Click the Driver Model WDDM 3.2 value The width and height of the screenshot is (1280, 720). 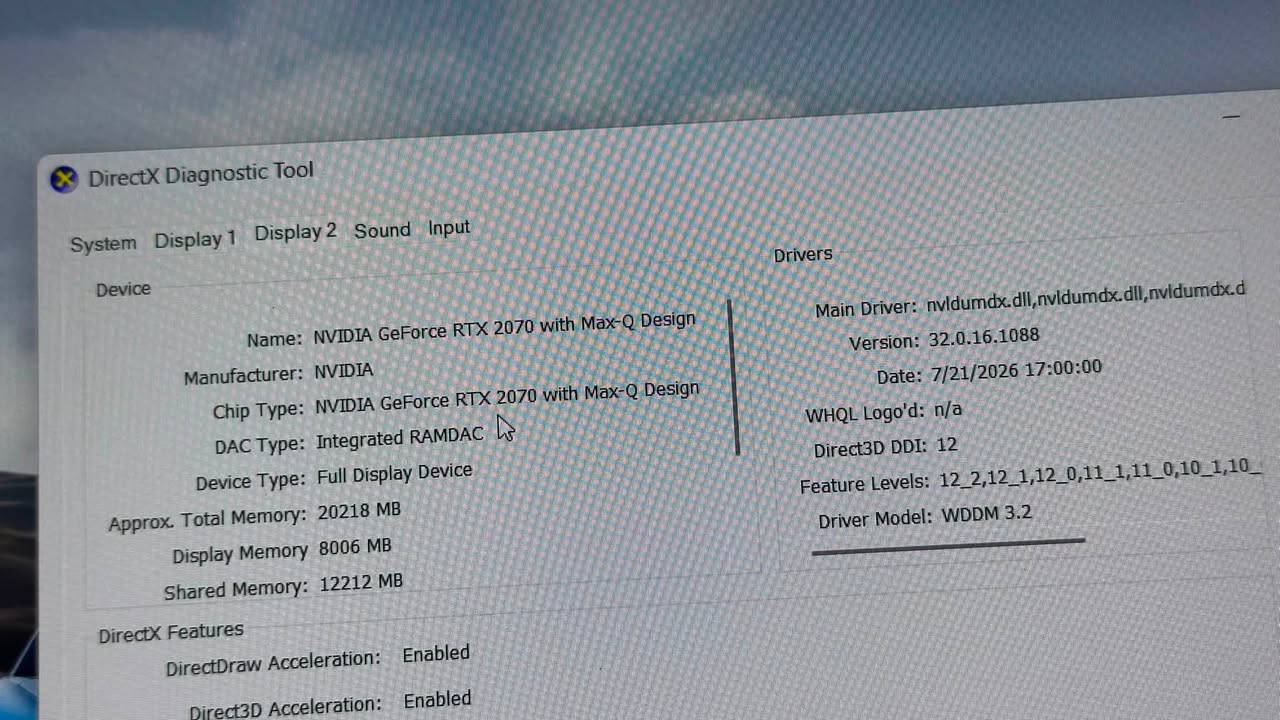(986, 515)
